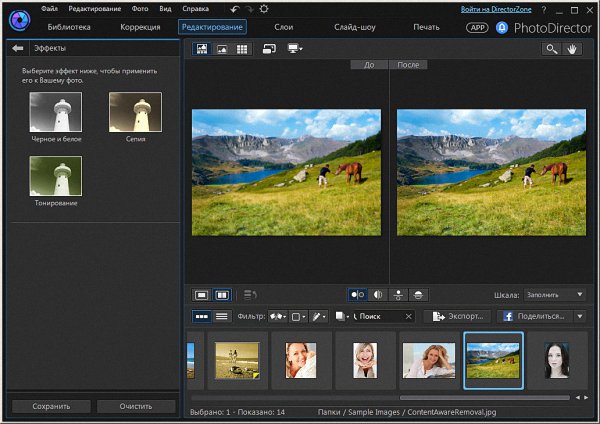
Task: Switch to thumbnail grid browser view
Action: point(241,48)
